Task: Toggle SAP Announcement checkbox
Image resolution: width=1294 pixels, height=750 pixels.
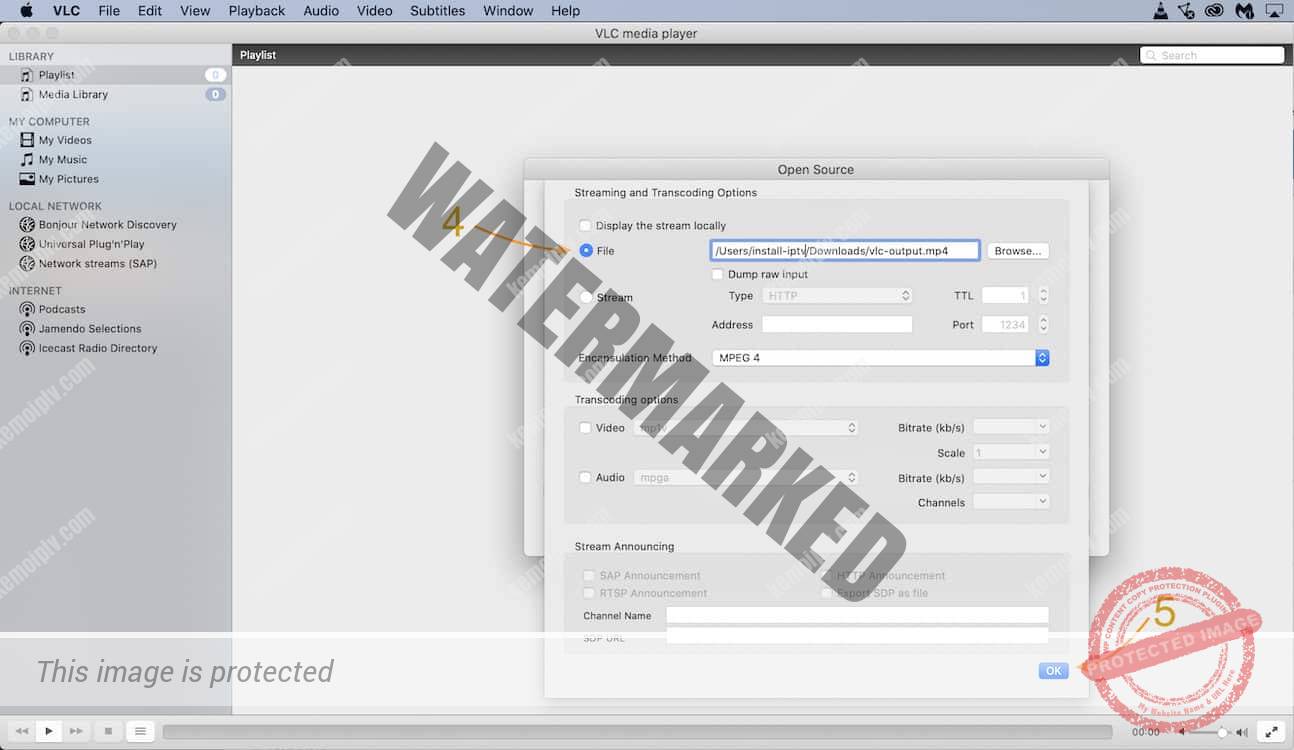Action: 589,576
